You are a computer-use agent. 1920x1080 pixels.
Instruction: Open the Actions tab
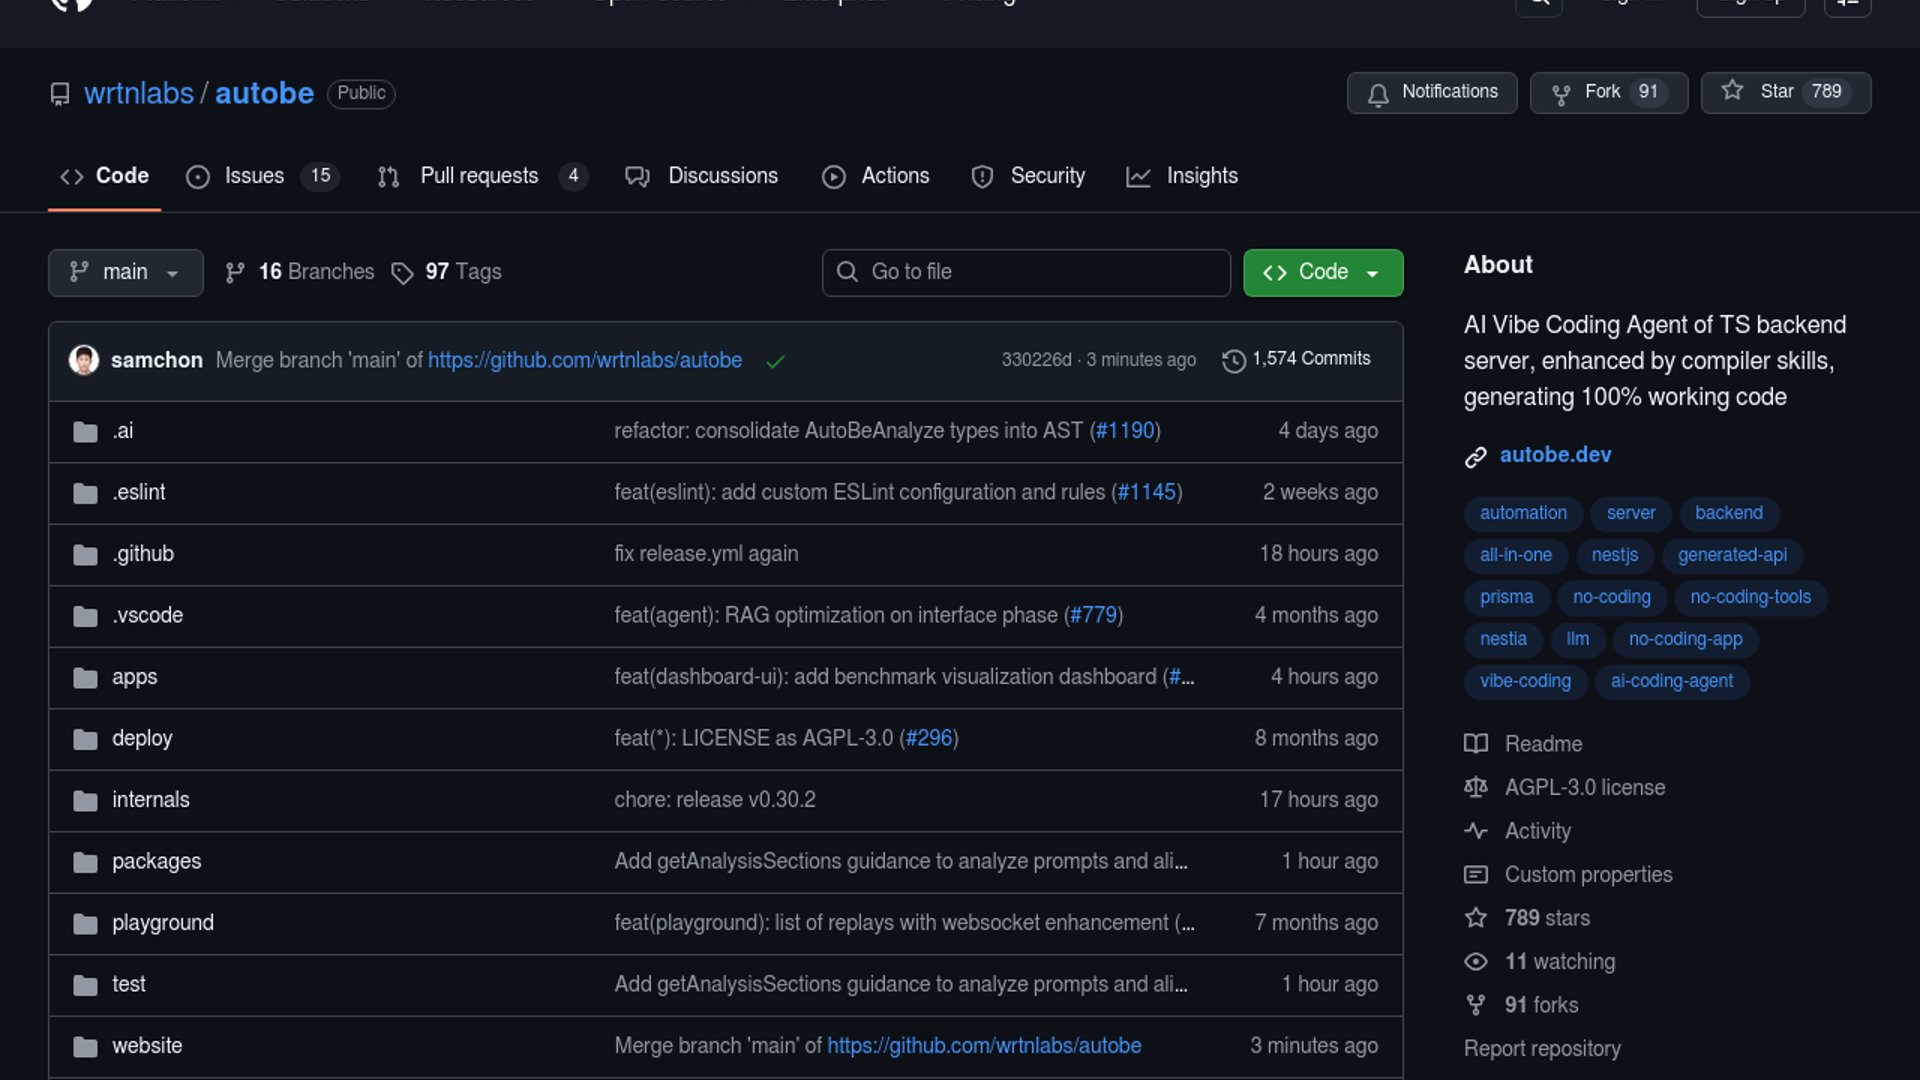[894, 176]
